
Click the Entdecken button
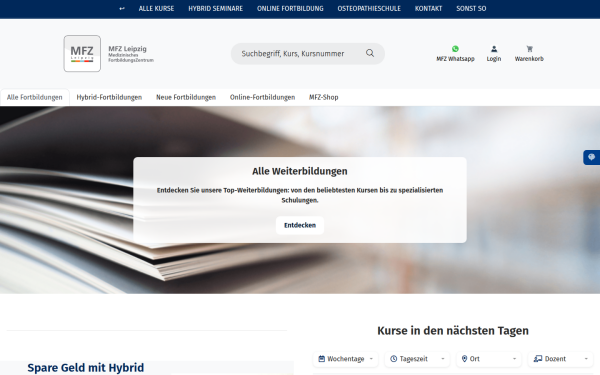click(x=300, y=225)
